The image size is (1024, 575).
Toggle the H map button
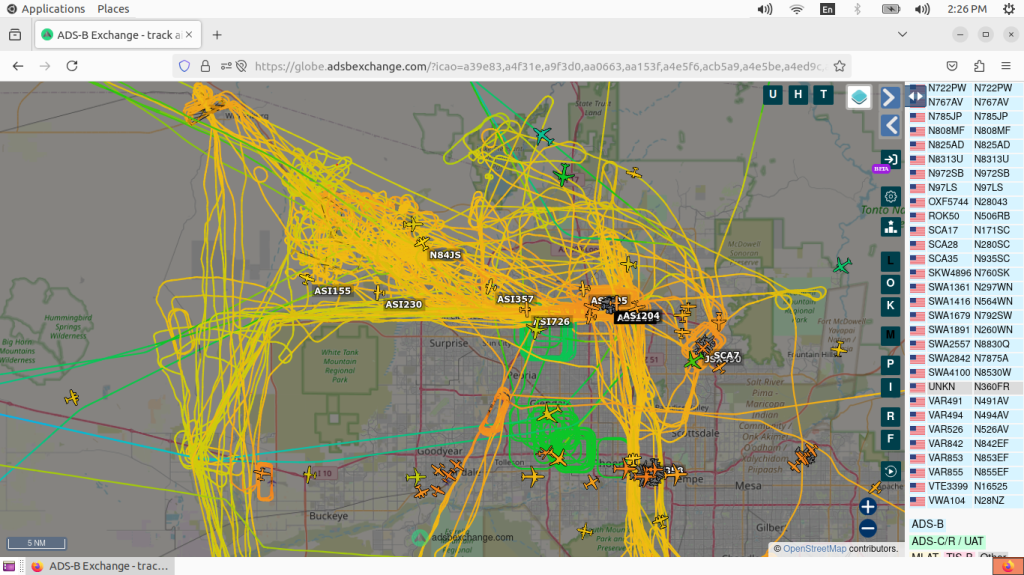[x=798, y=95]
